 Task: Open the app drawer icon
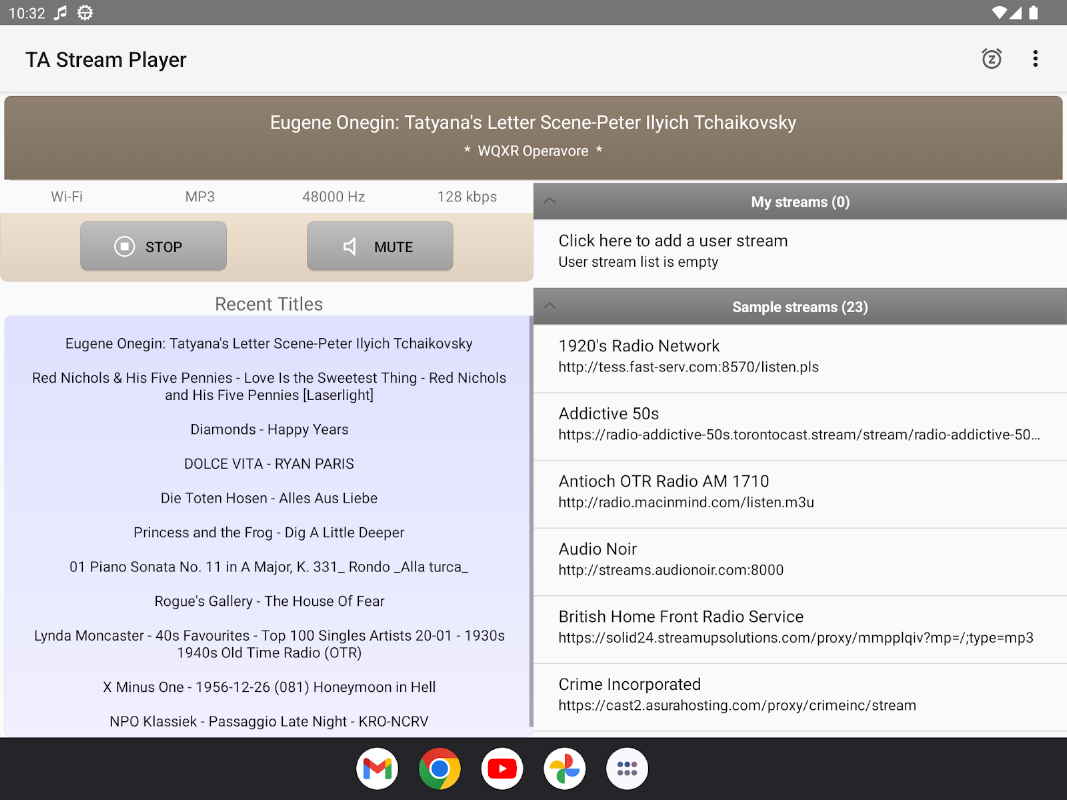pos(627,769)
